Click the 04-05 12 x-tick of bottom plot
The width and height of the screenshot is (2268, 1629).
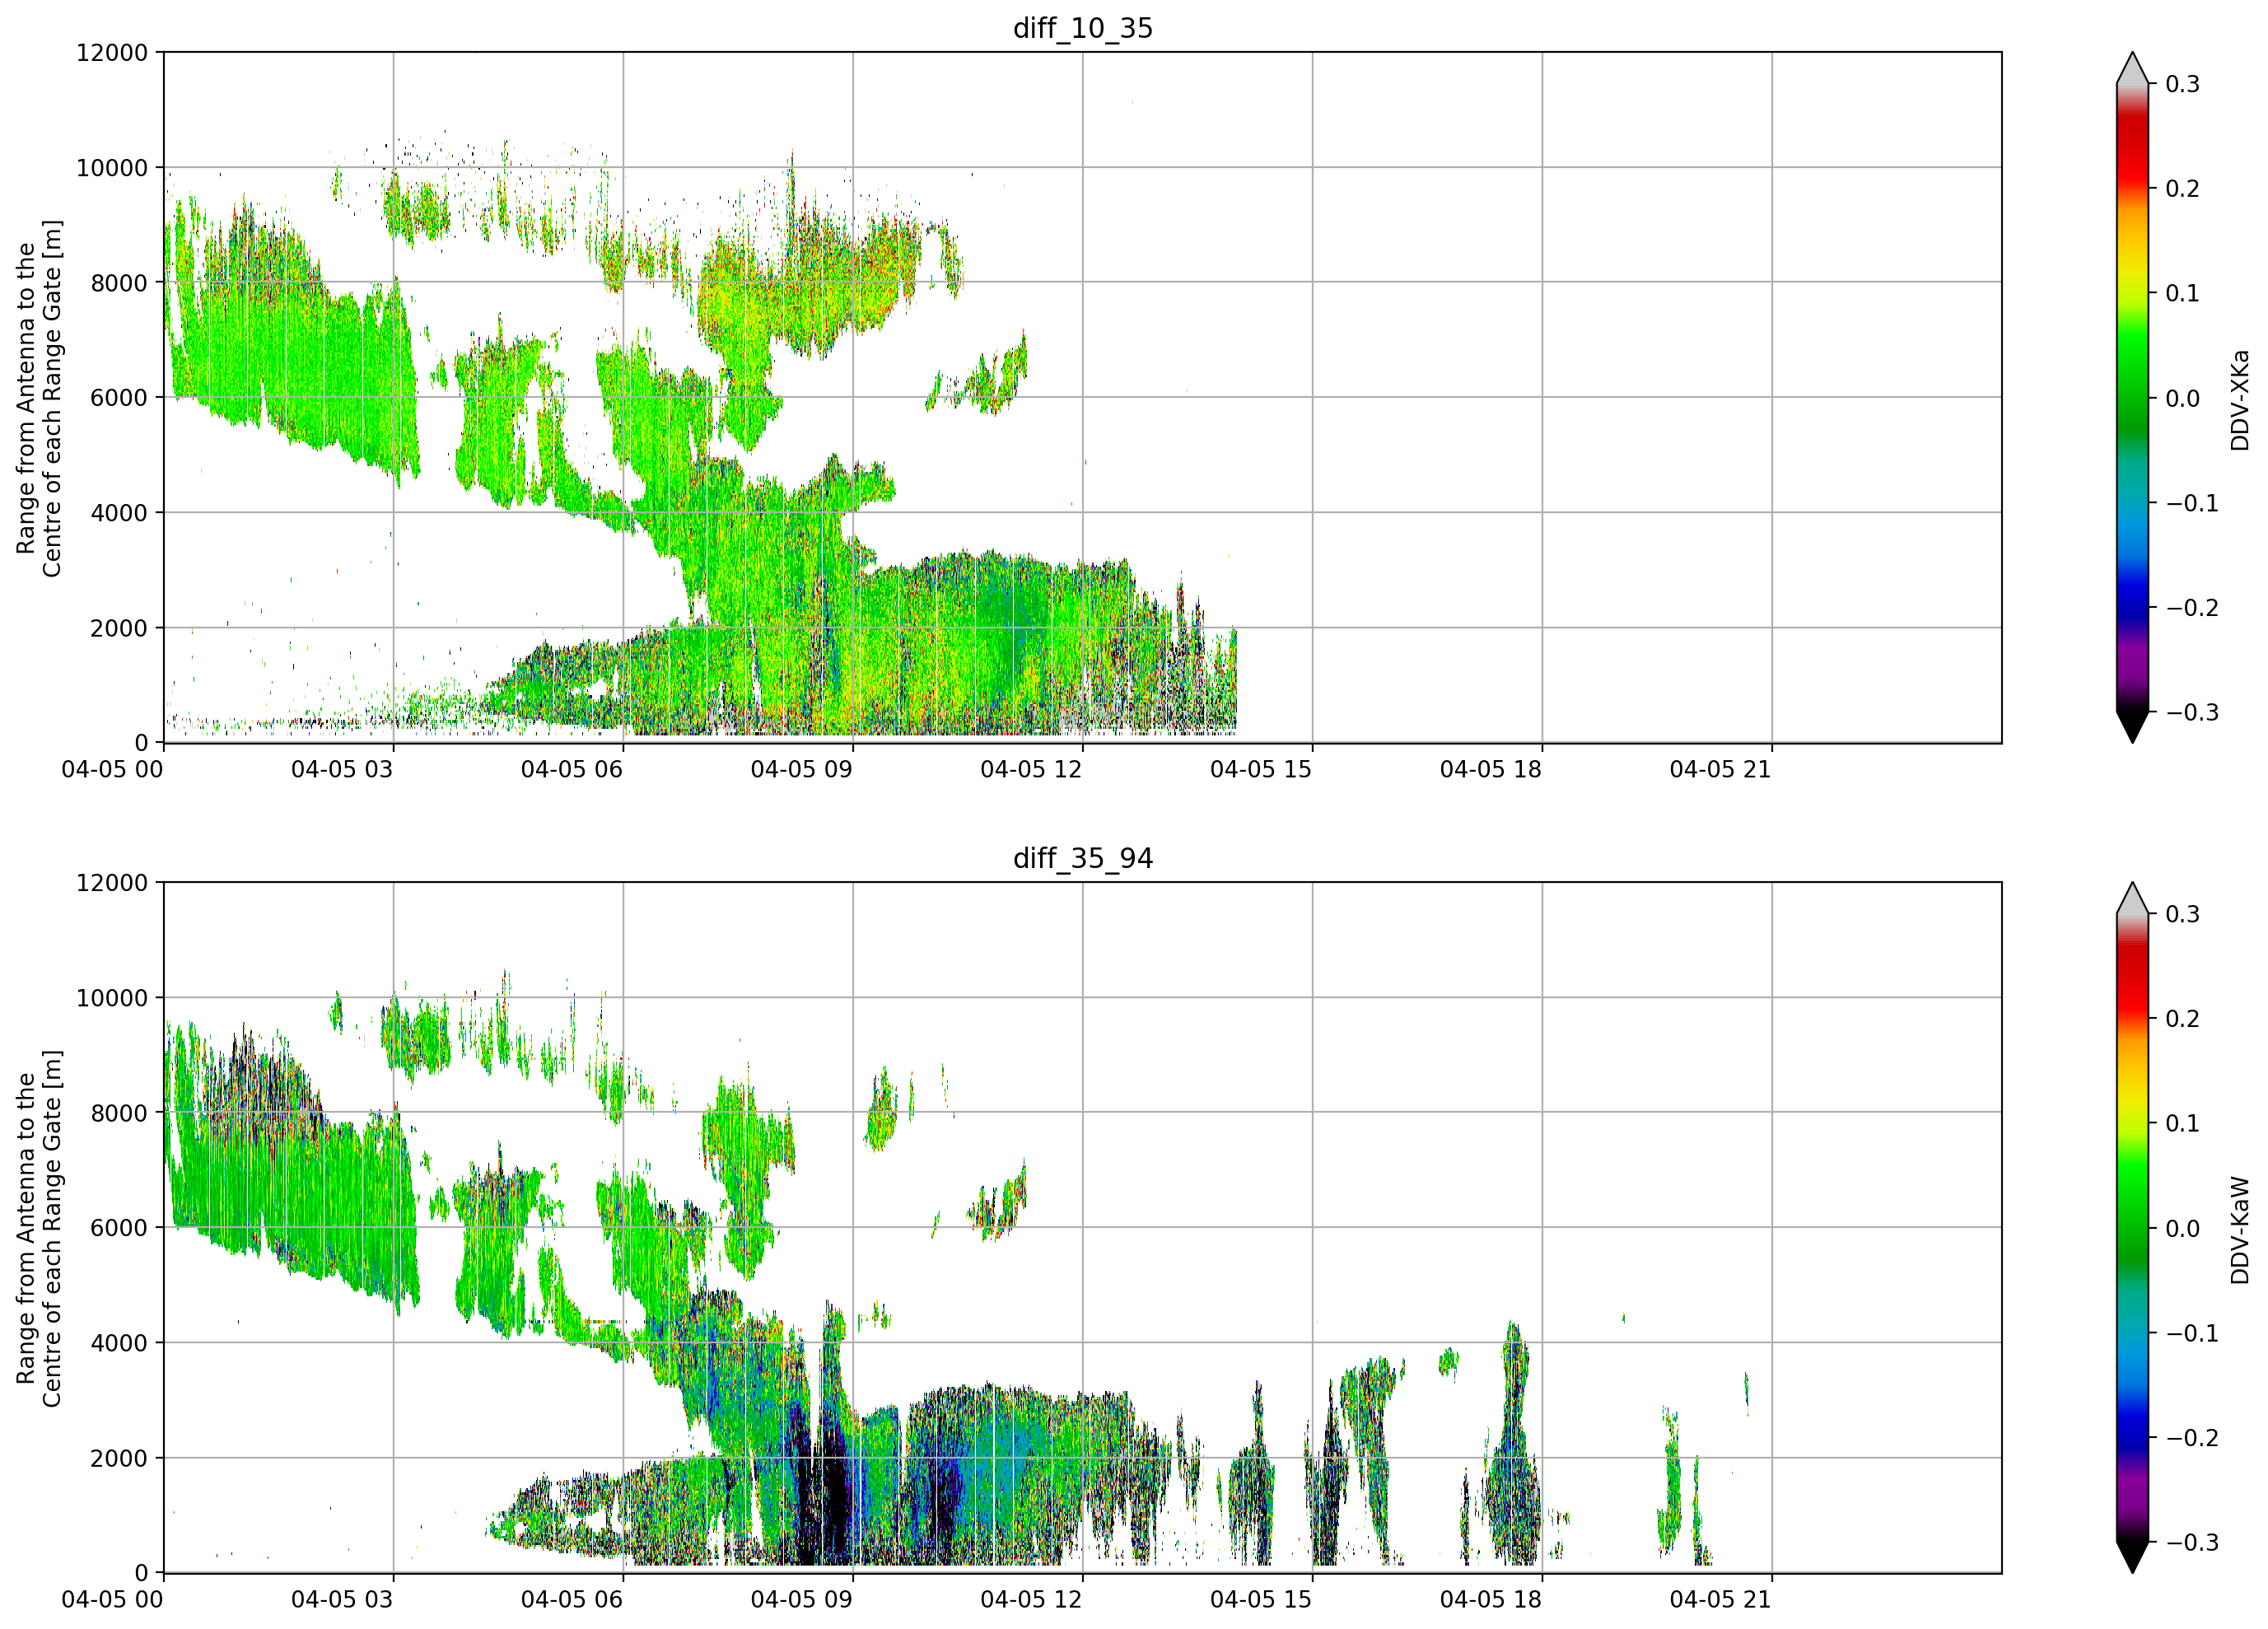(1031, 1599)
